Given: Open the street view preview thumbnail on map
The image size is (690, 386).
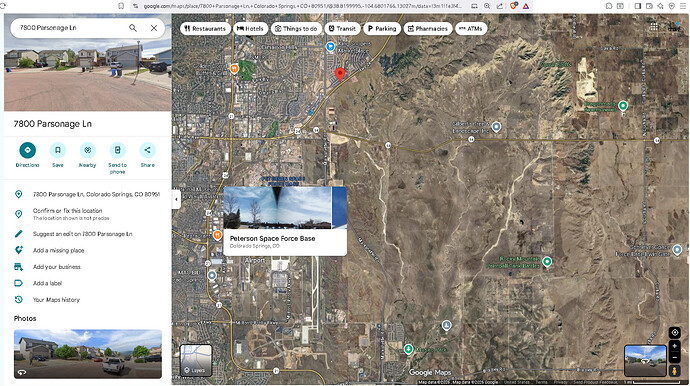Looking at the screenshot, I should pos(645,361).
